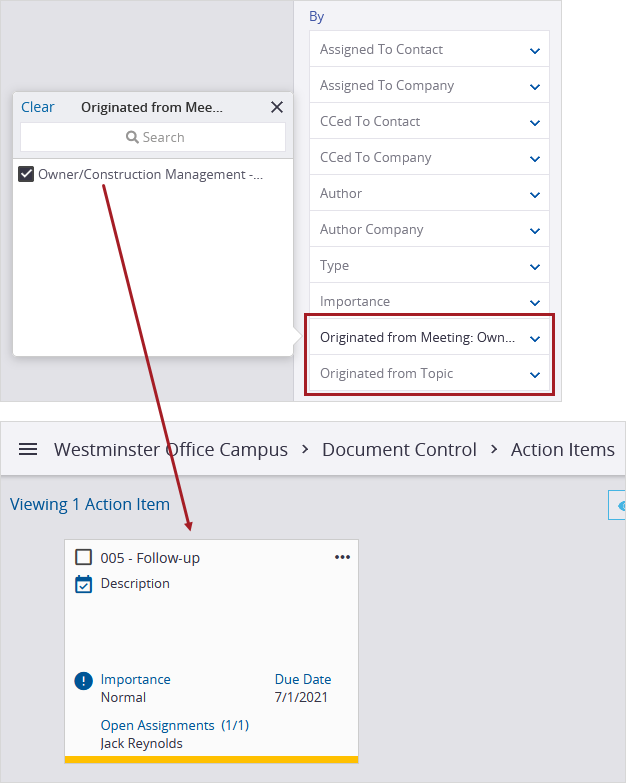This screenshot has width=626, height=783.
Task: Expand the Originated from Topic filter
Action: [429, 373]
